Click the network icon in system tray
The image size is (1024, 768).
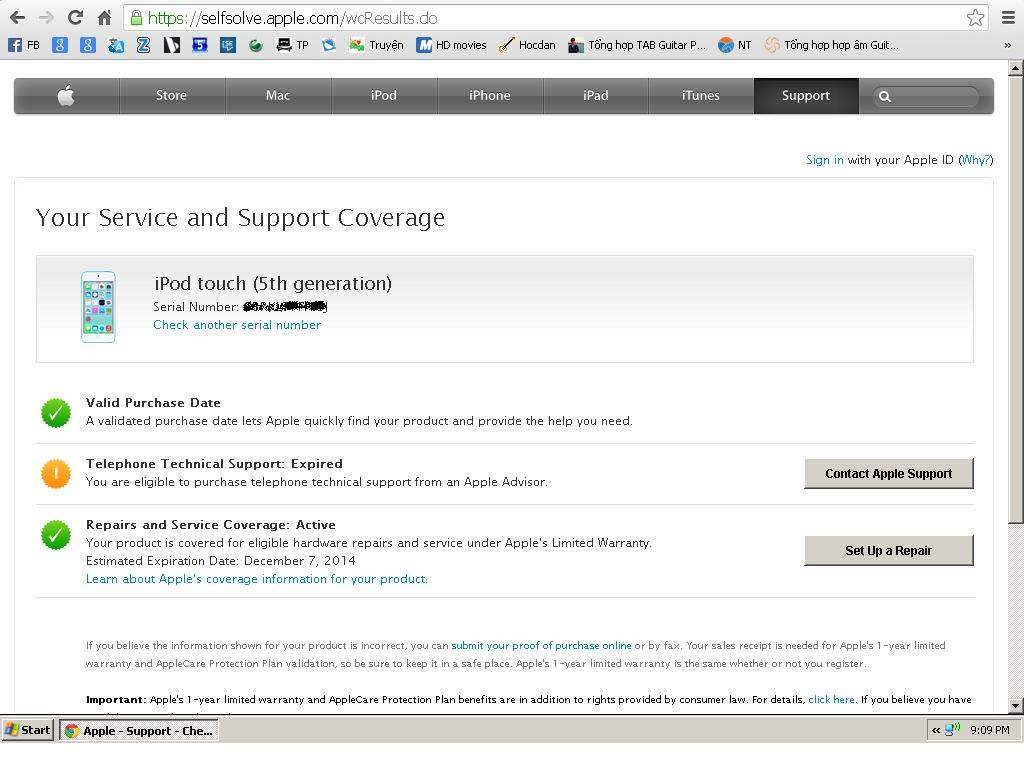(x=953, y=729)
